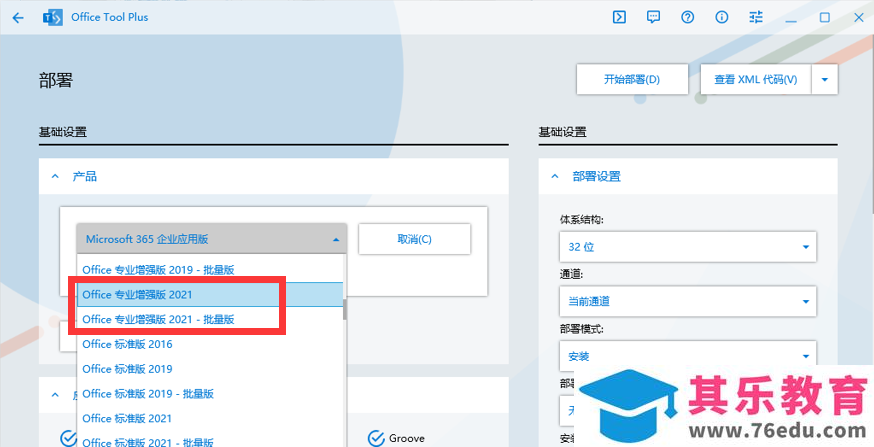The image size is (874, 447).
Task: Open the about info icon
Action: (722, 17)
